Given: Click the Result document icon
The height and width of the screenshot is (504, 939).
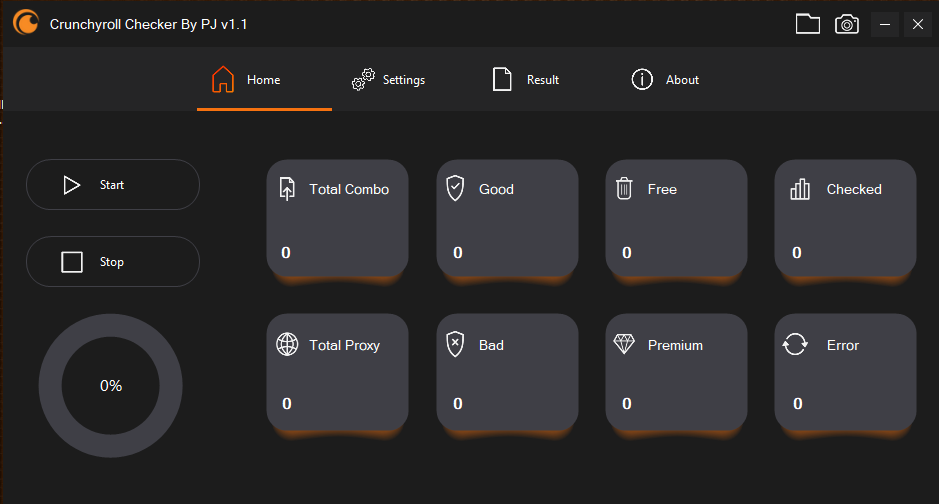Looking at the screenshot, I should tap(502, 80).
